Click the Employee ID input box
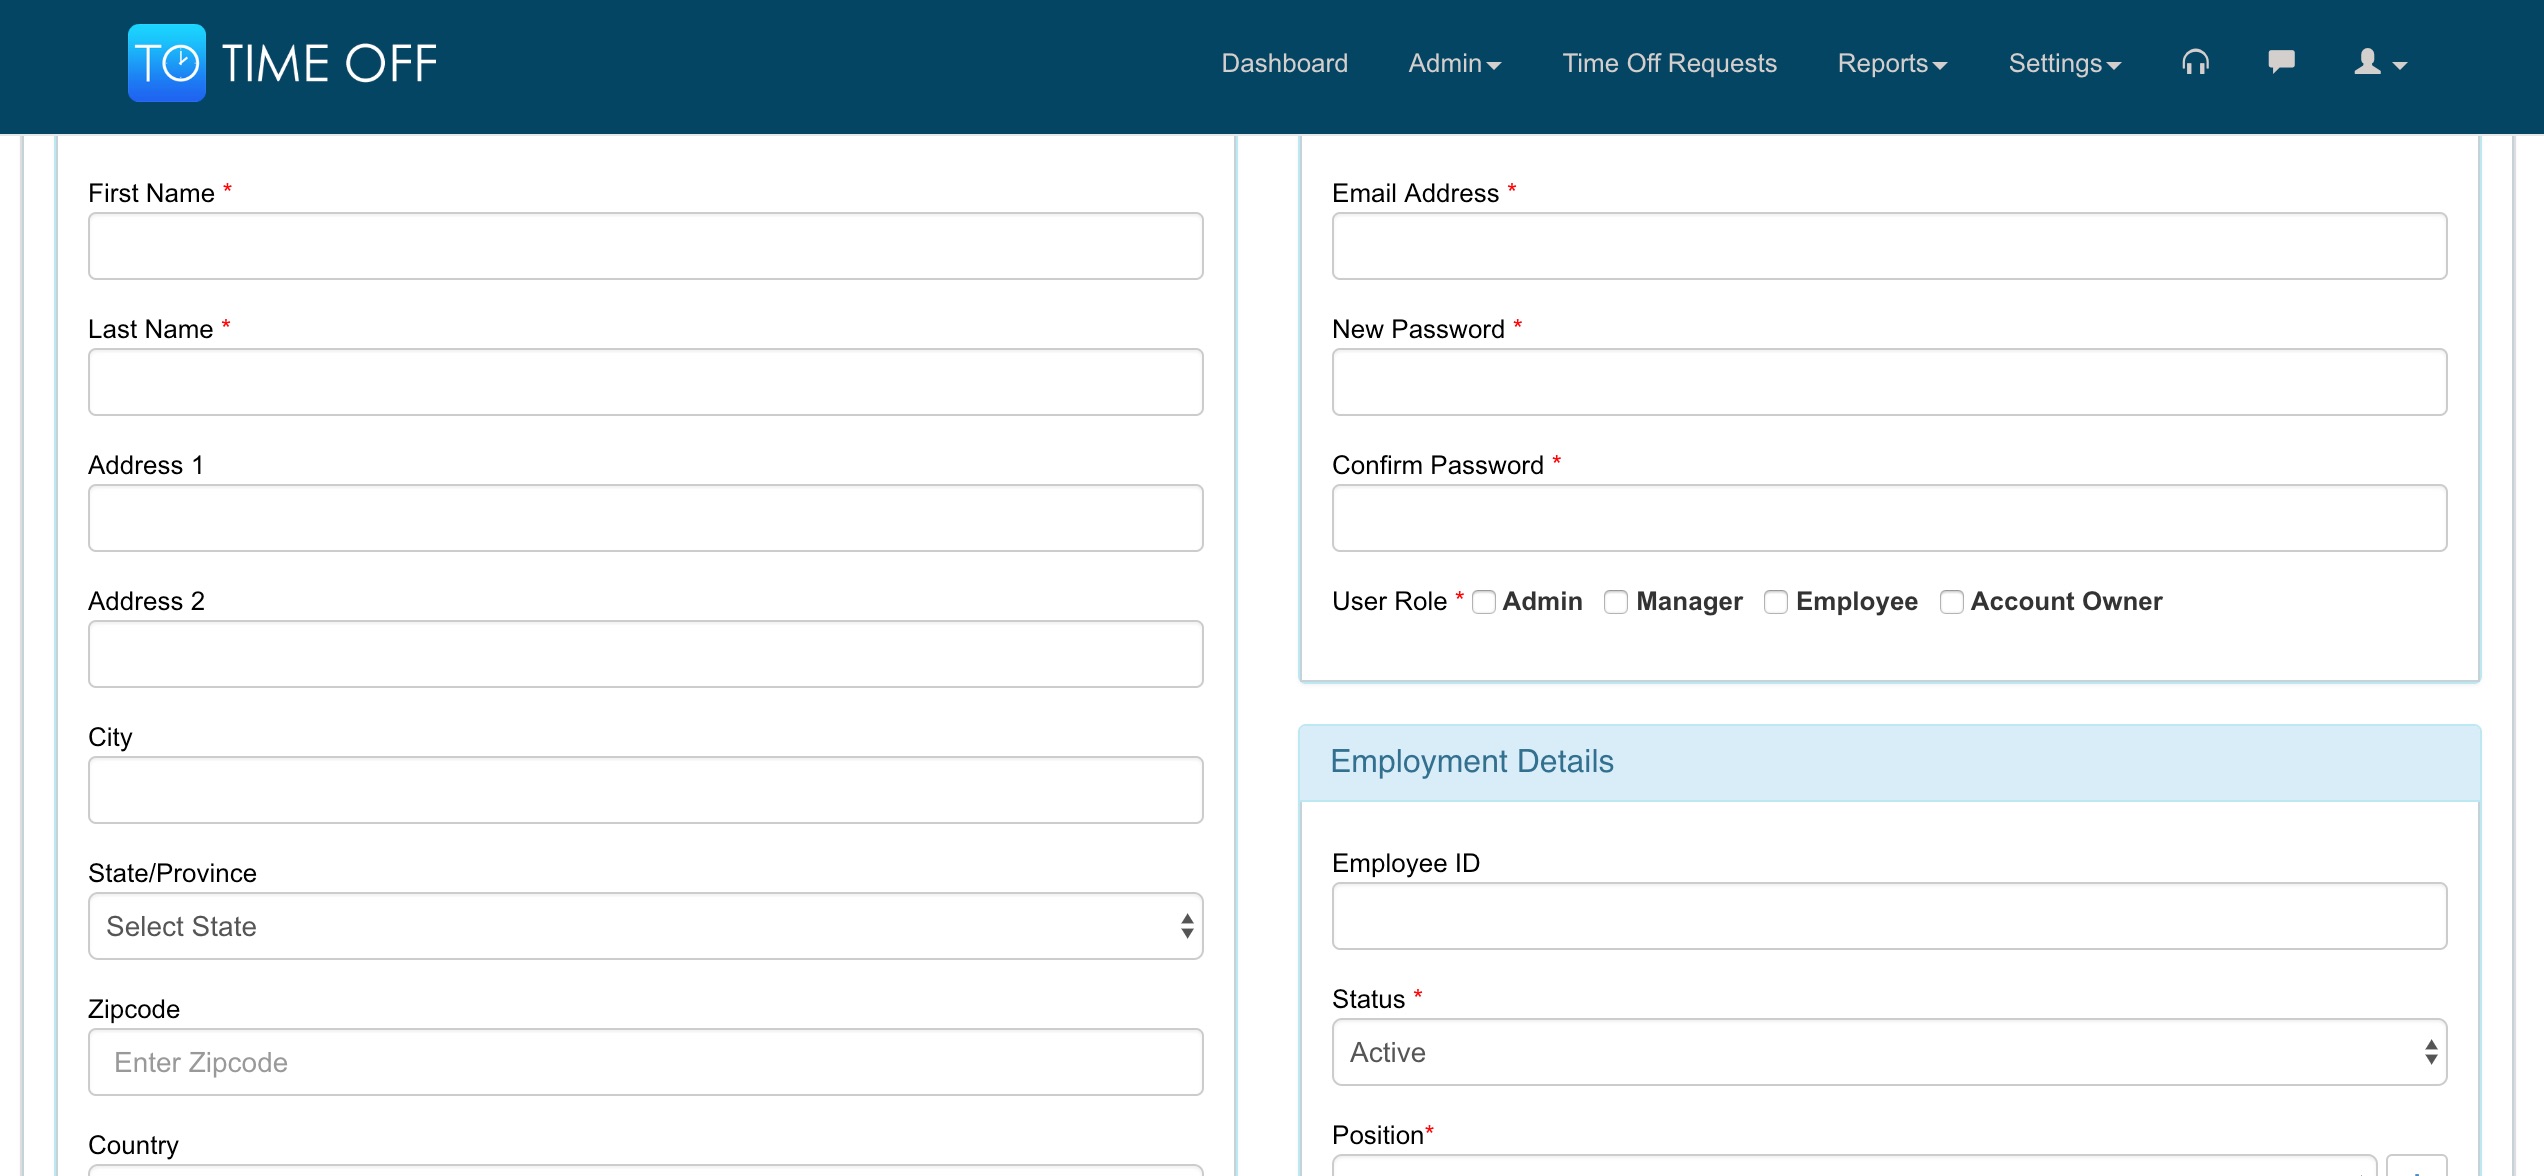Screen dimensions: 2544x1176 coord(1889,916)
